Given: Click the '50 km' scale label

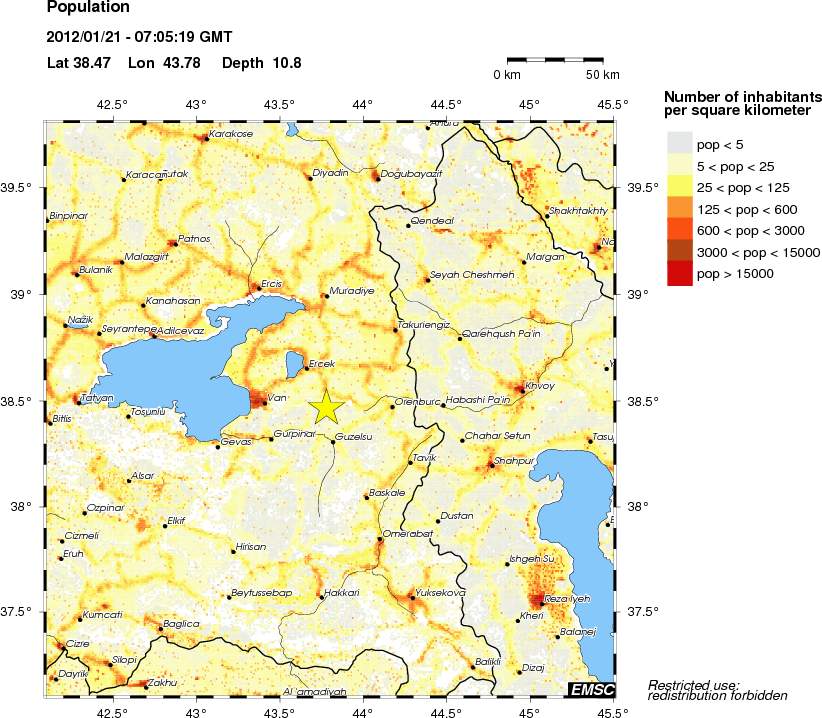Looking at the screenshot, I should (603, 74).
